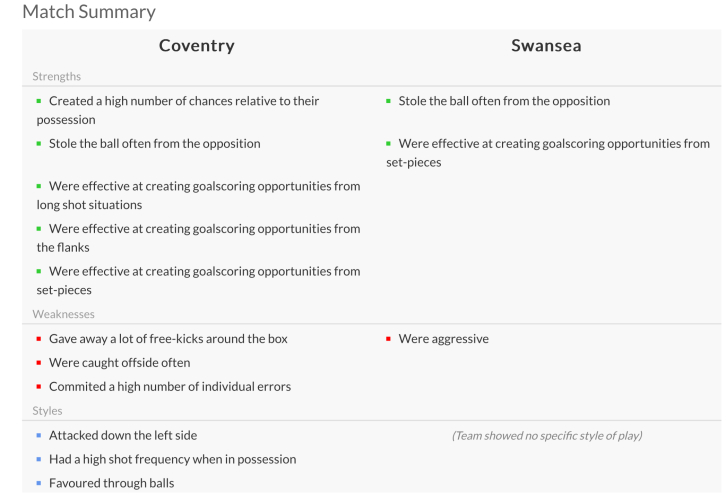726x500 pixels.
Task: Click Coventry's 'Stole the ball often' strength
Action: click(154, 143)
